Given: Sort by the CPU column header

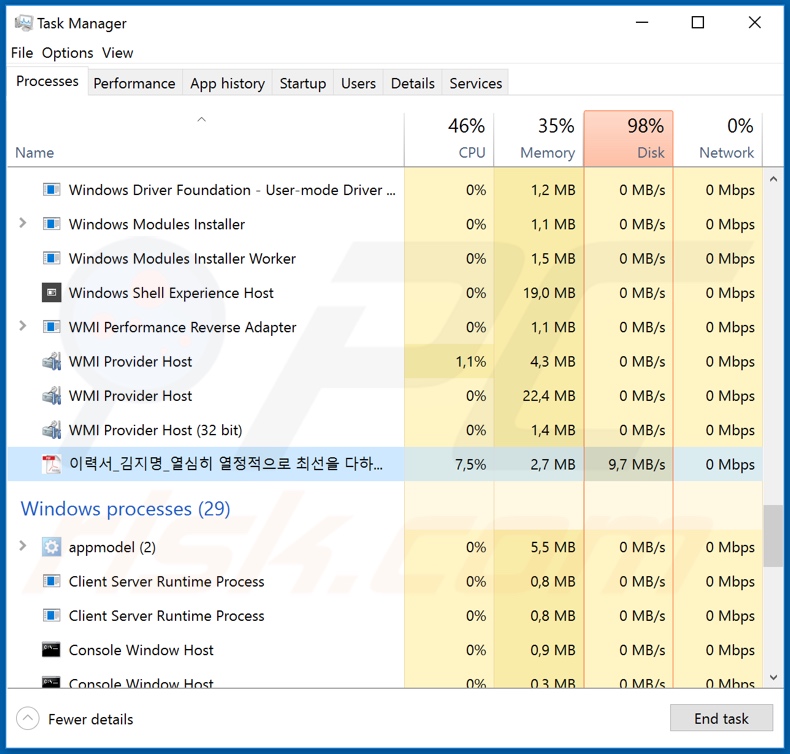Looking at the screenshot, I should [449, 139].
